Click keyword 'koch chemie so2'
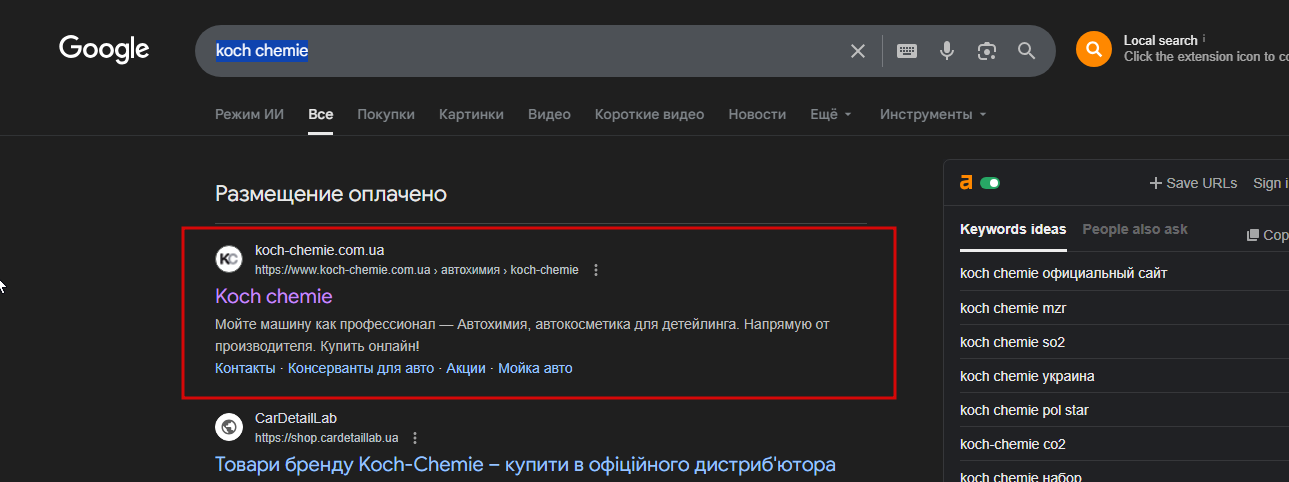The image size is (1289, 482). pyautogui.click(x=1013, y=342)
